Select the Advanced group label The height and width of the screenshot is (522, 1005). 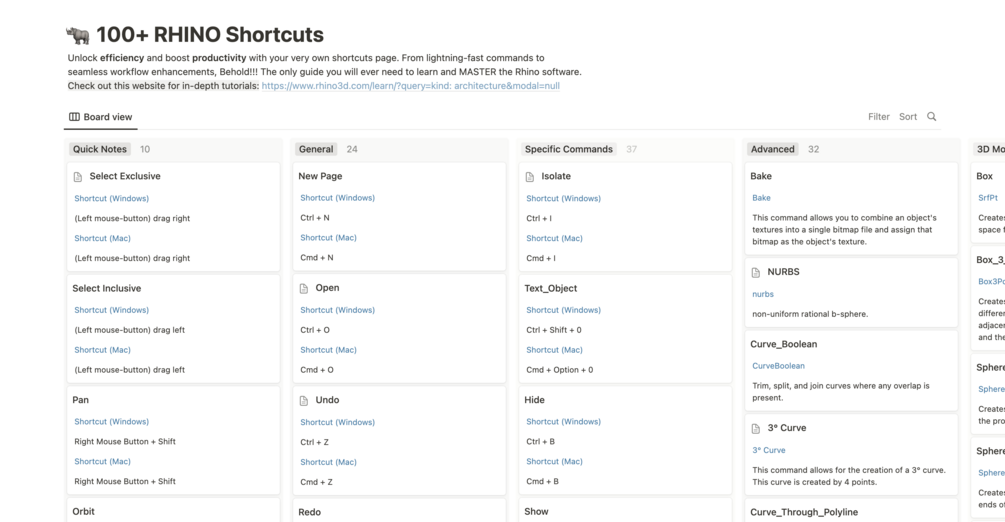pos(772,149)
